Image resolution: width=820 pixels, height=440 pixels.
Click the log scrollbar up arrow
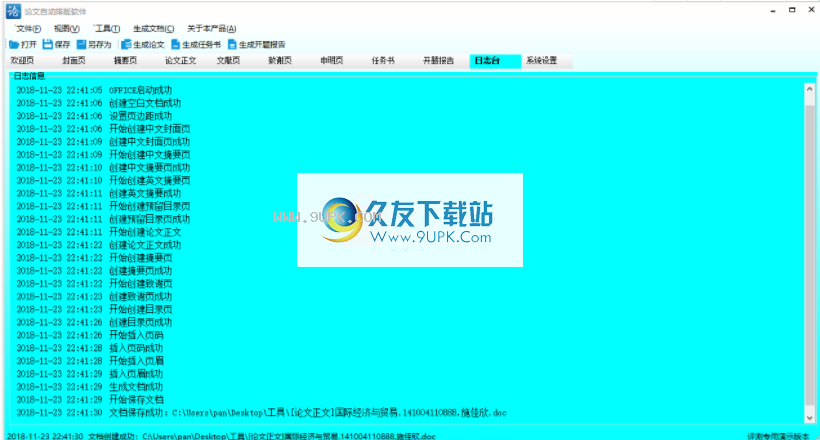(x=810, y=89)
